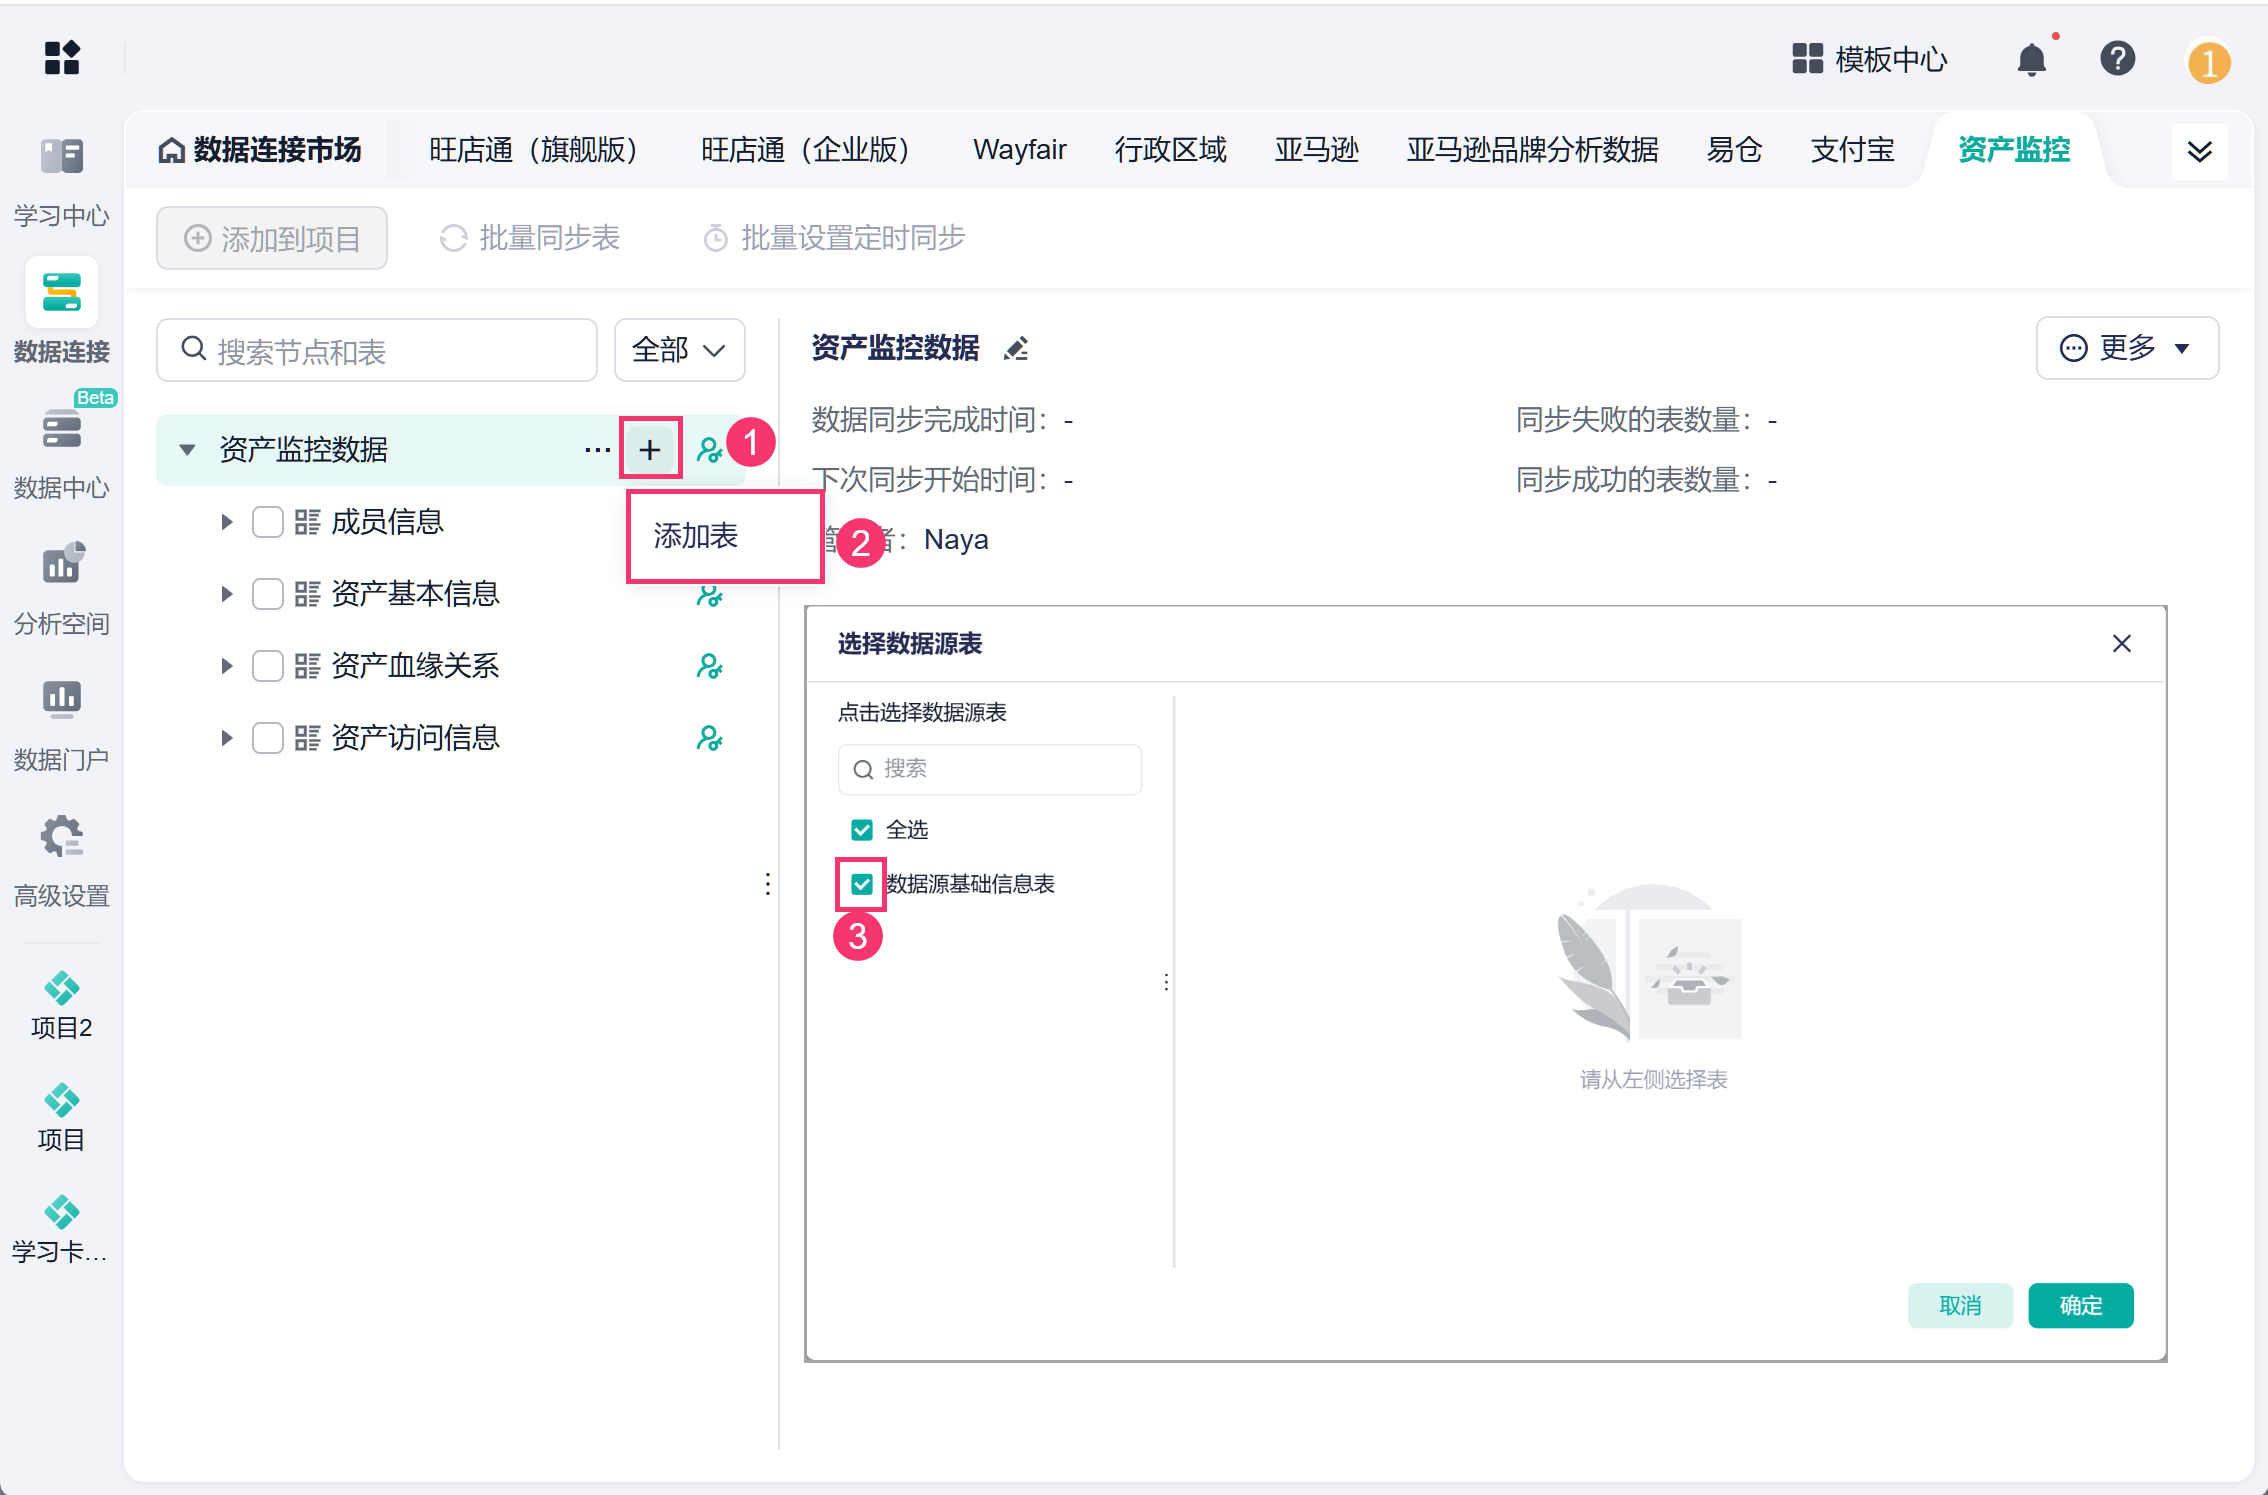This screenshot has width=2268, height=1495.
Task: Switch to the 亚马逊 tab
Action: coord(1316,150)
